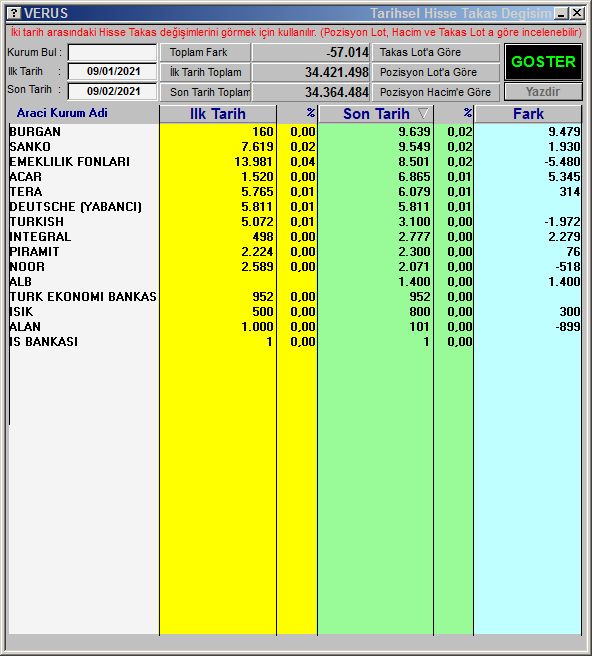Close the VERUS window
This screenshot has height=656, width=592.
(577, 13)
